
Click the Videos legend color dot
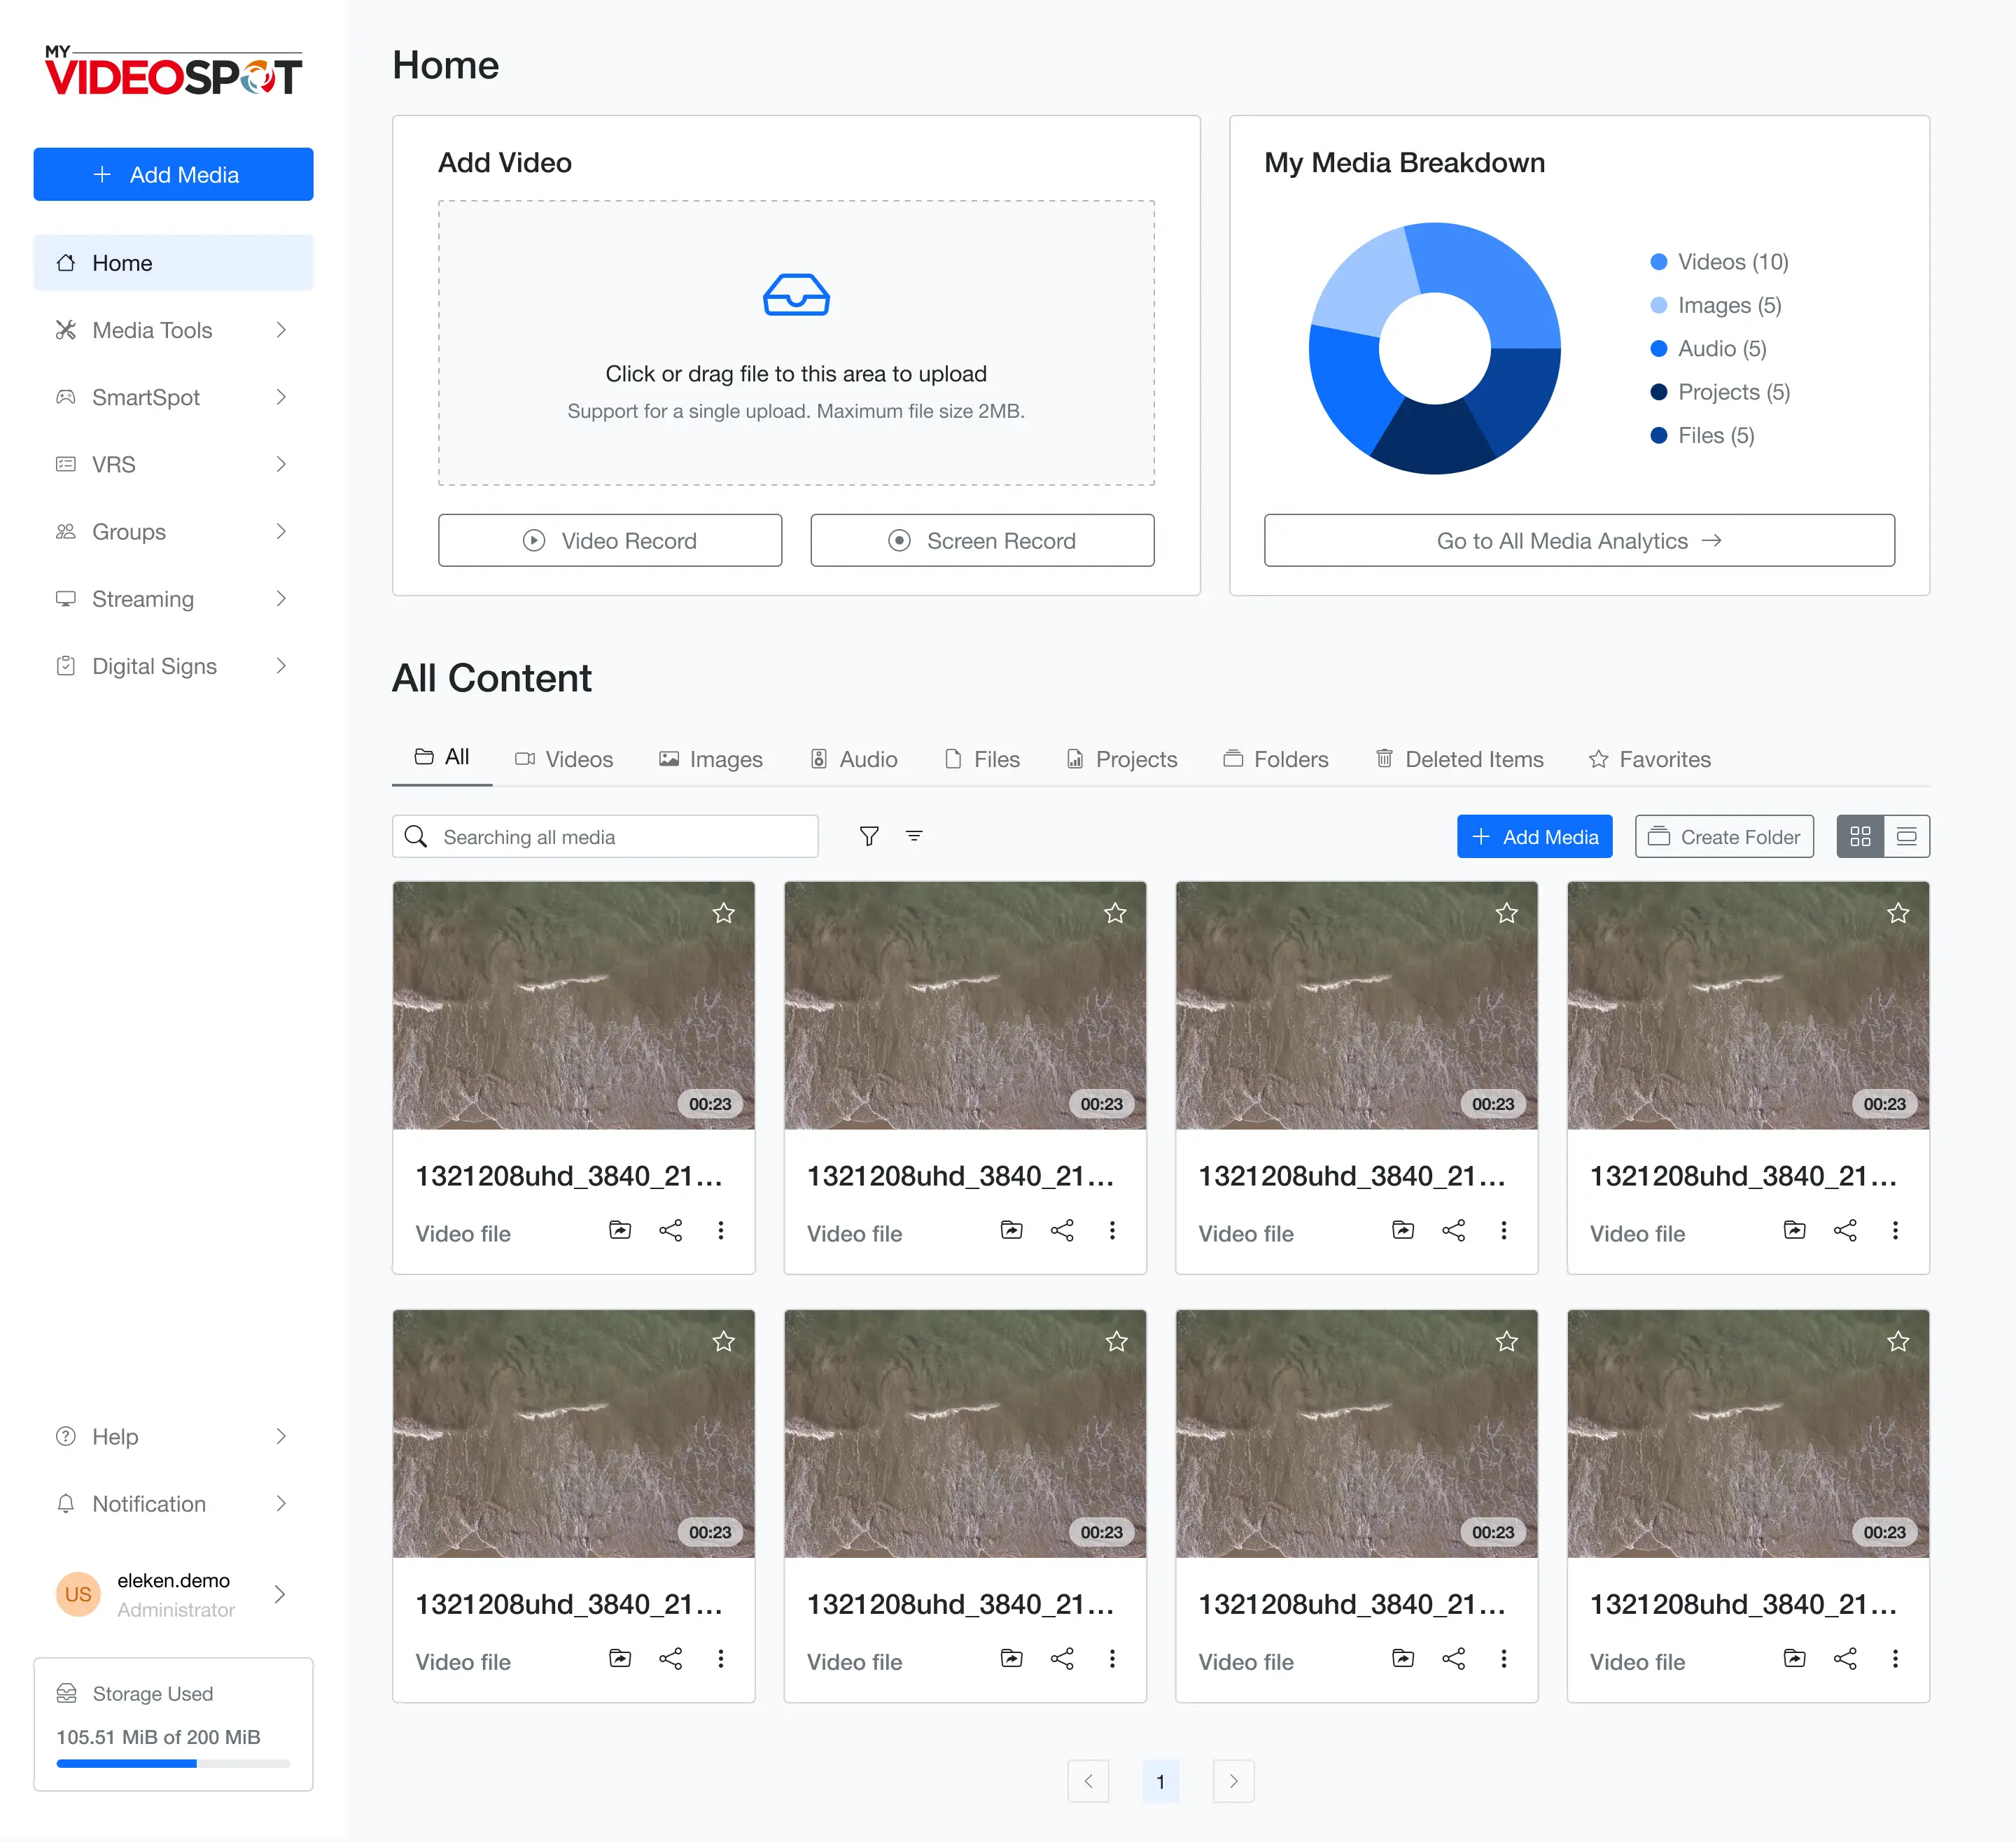[x=1659, y=262]
